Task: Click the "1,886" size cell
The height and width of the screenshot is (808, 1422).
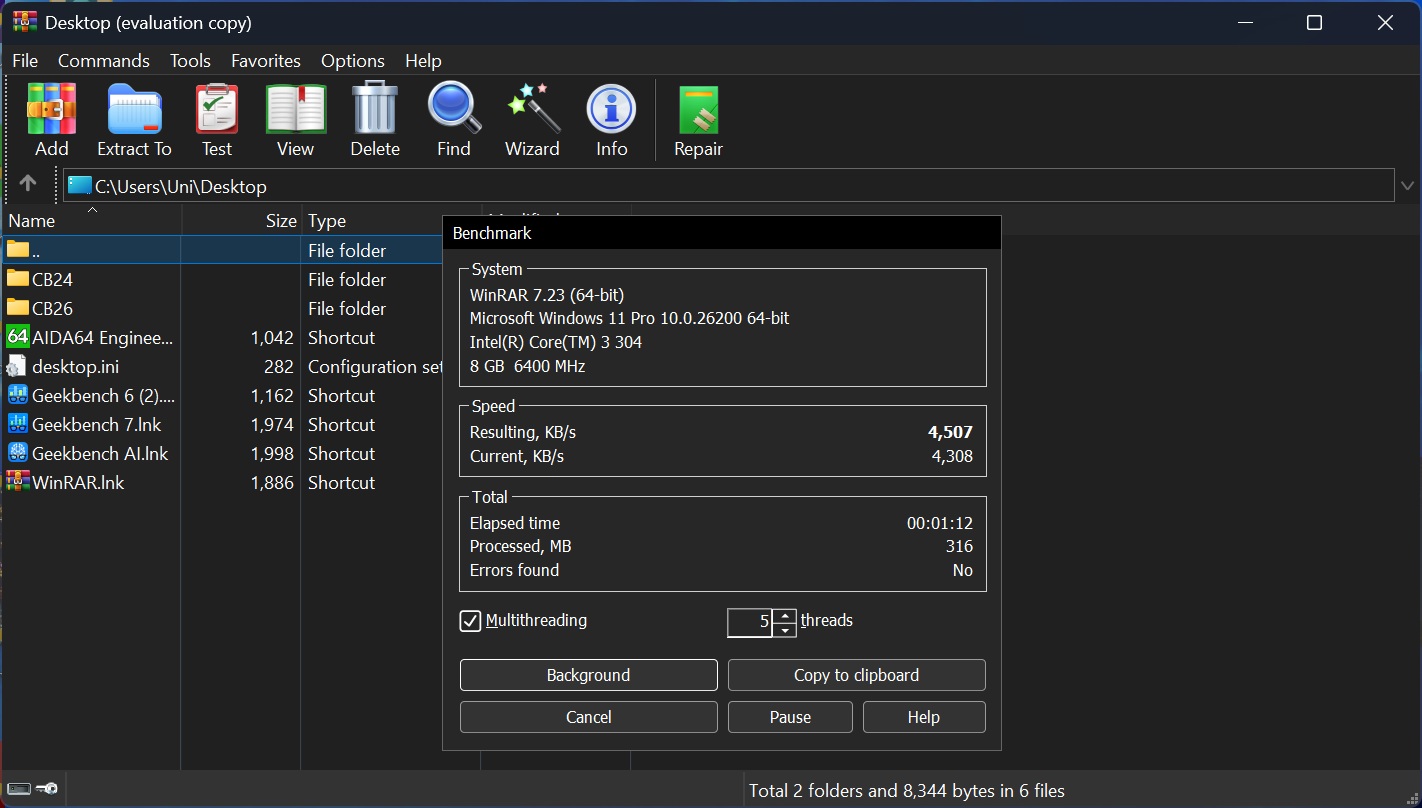Action: point(272,483)
